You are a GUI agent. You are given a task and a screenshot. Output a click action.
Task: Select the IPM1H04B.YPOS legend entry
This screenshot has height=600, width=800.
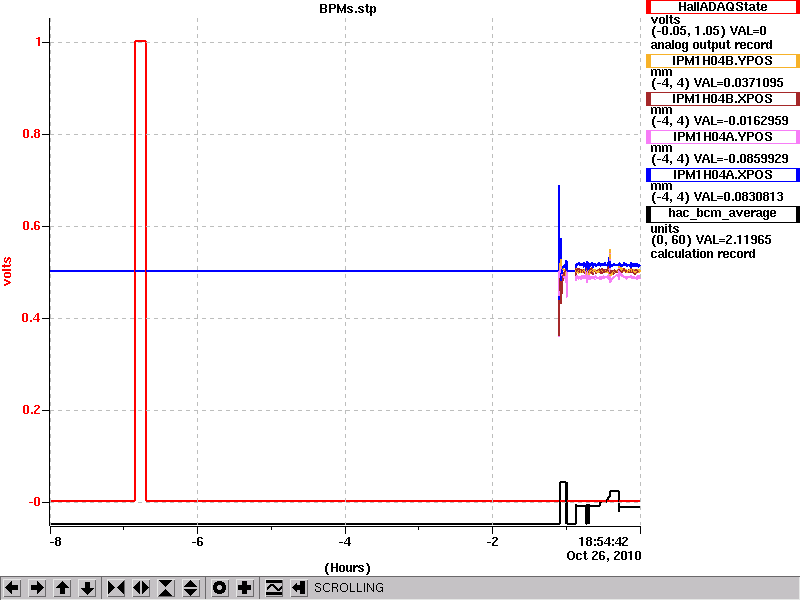click(722, 61)
